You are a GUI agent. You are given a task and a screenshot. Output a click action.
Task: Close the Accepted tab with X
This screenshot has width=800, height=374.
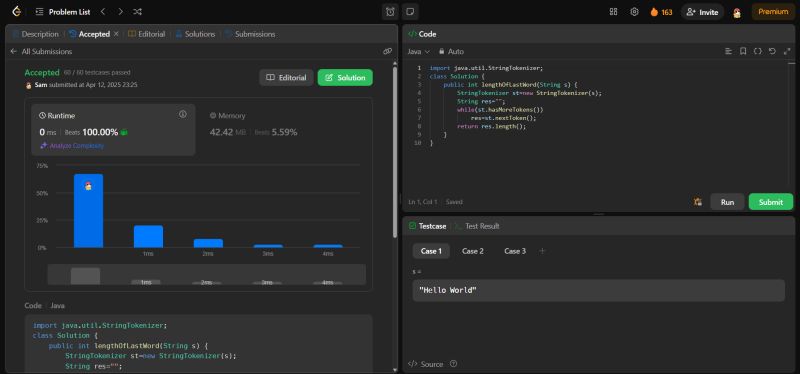[116, 34]
